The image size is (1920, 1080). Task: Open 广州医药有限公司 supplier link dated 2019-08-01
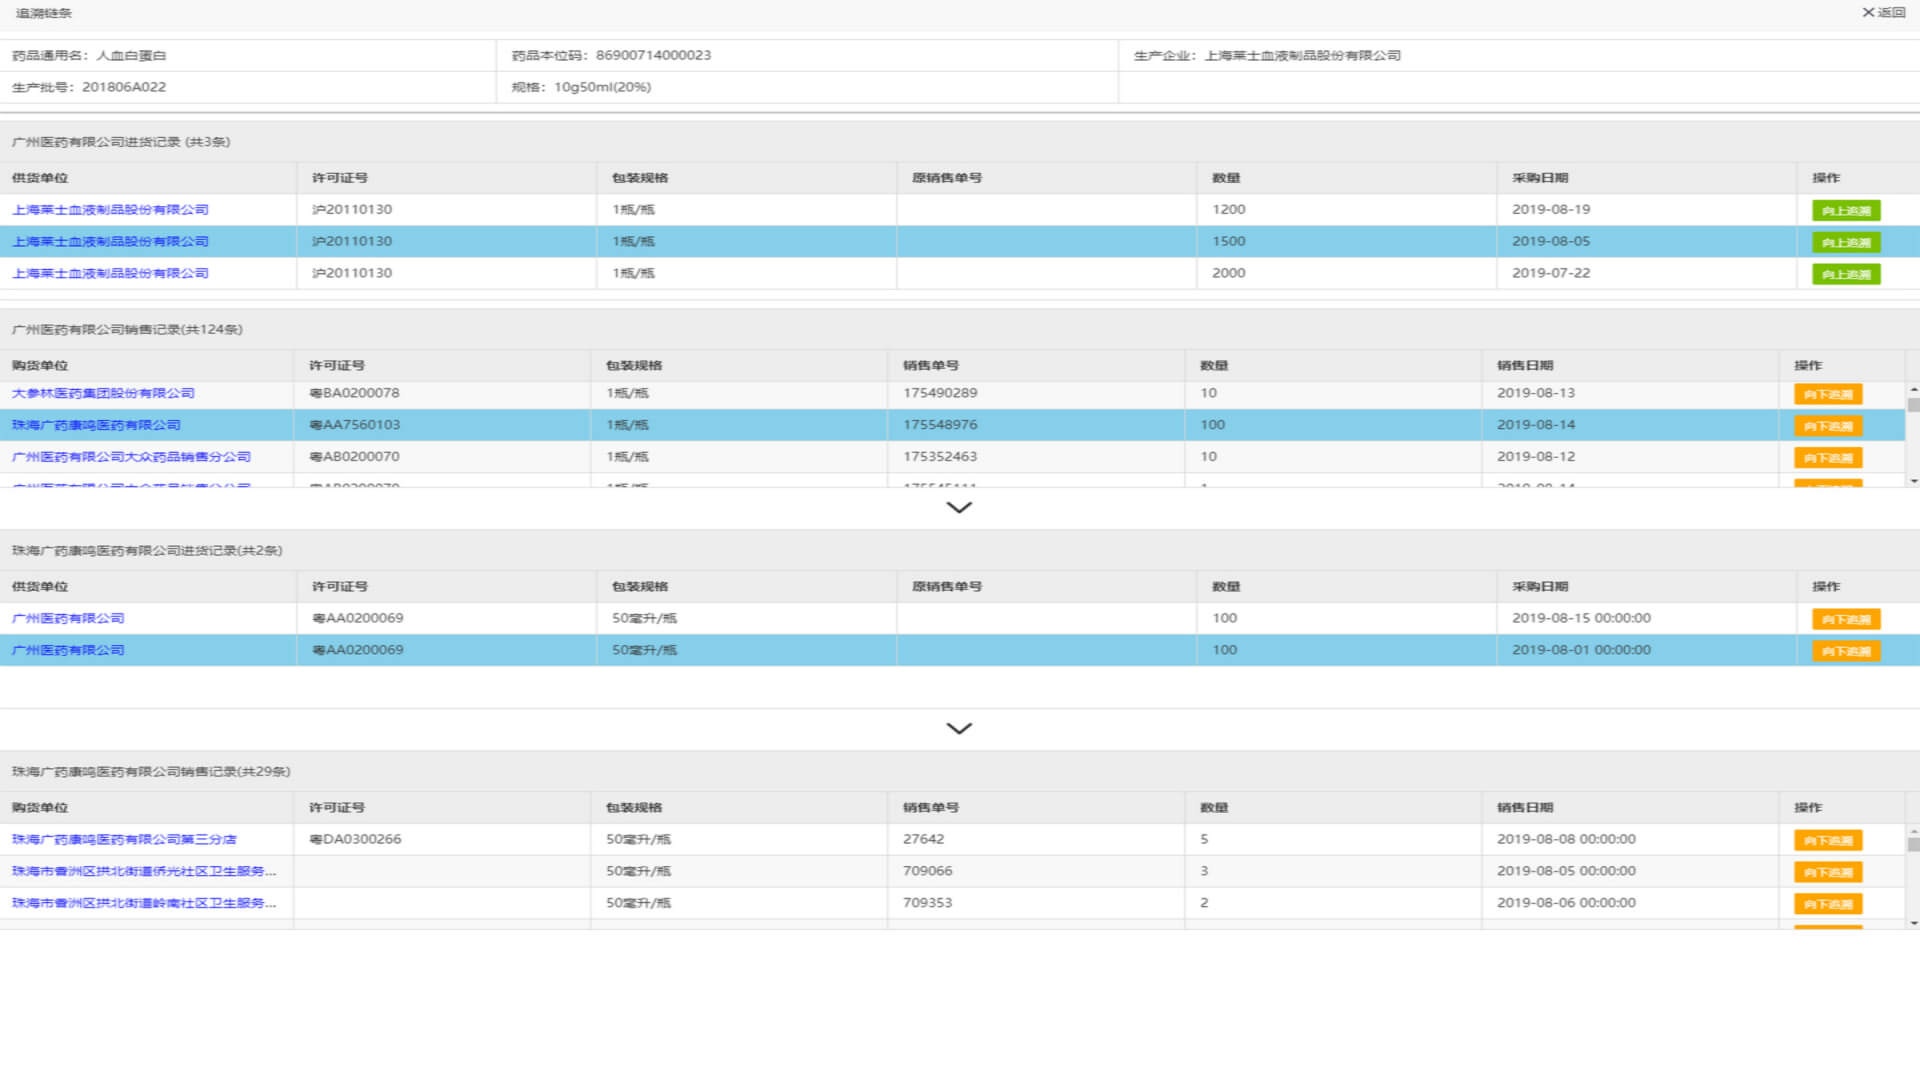tap(68, 650)
